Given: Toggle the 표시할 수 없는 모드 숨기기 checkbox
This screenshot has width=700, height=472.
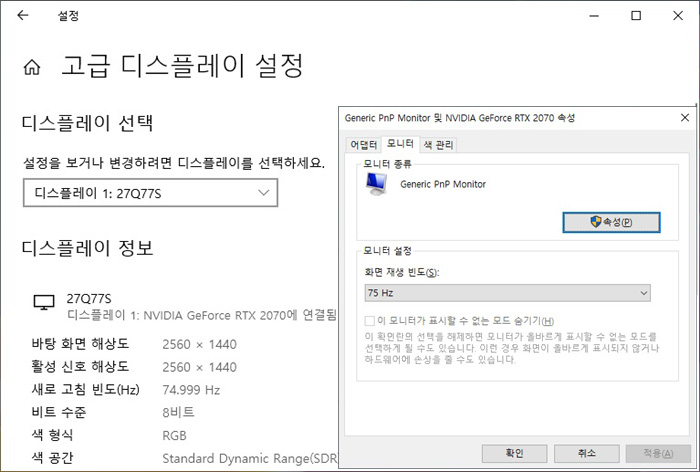Looking at the screenshot, I should pyautogui.click(x=370, y=320).
